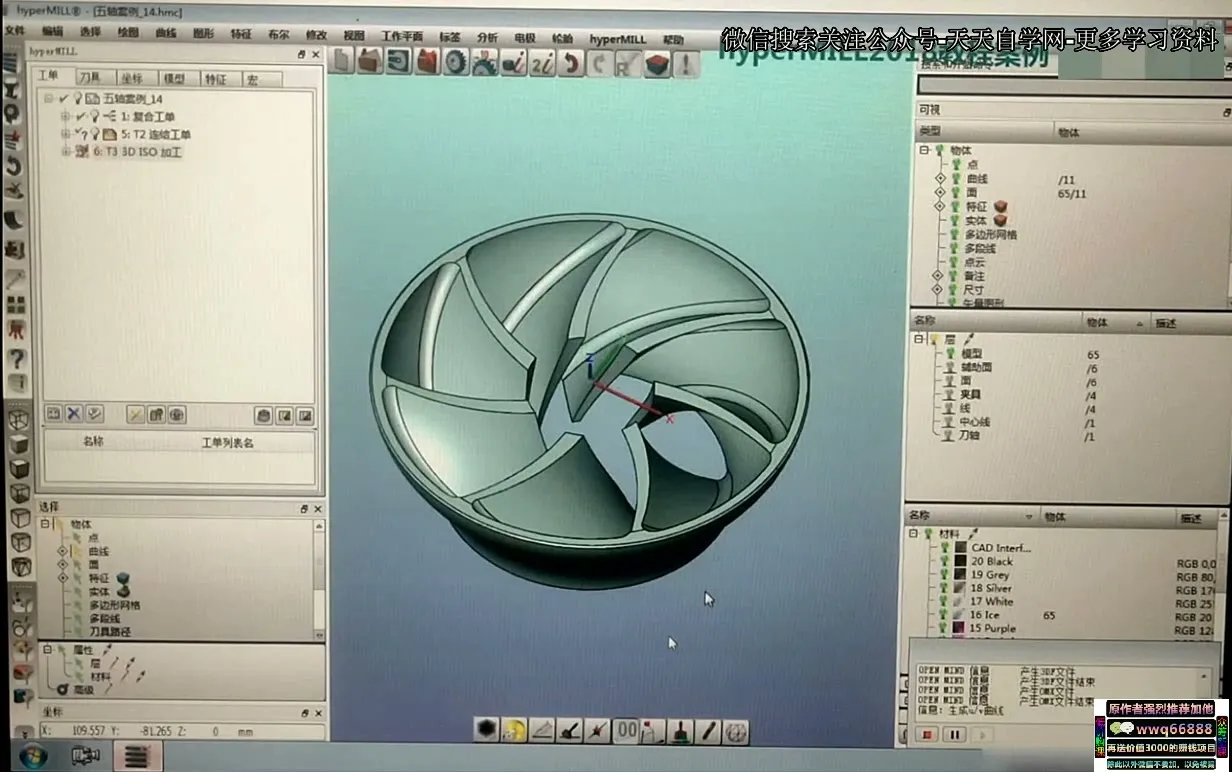Click the 物体 column header in 可视 panel
This screenshot has width=1232, height=772.
coord(1068,131)
